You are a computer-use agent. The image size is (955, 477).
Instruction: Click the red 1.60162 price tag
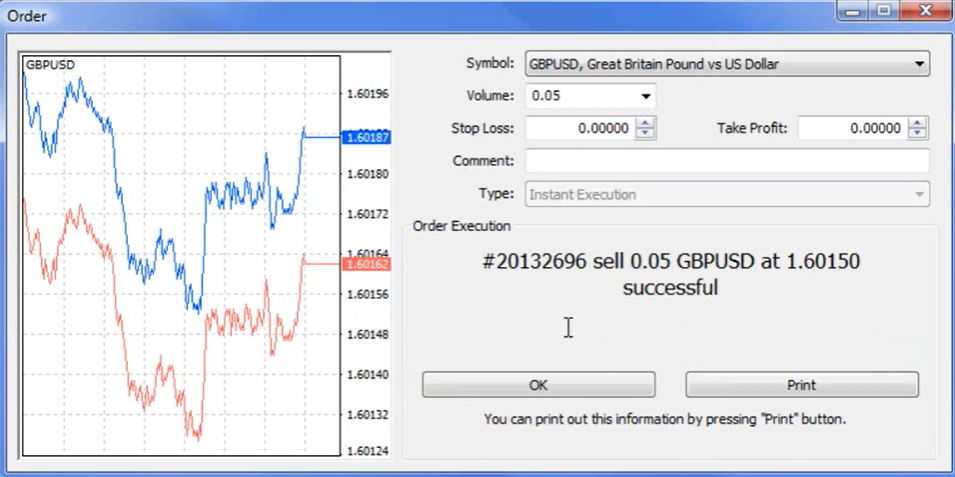pyautogui.click(x=365, y=264)
